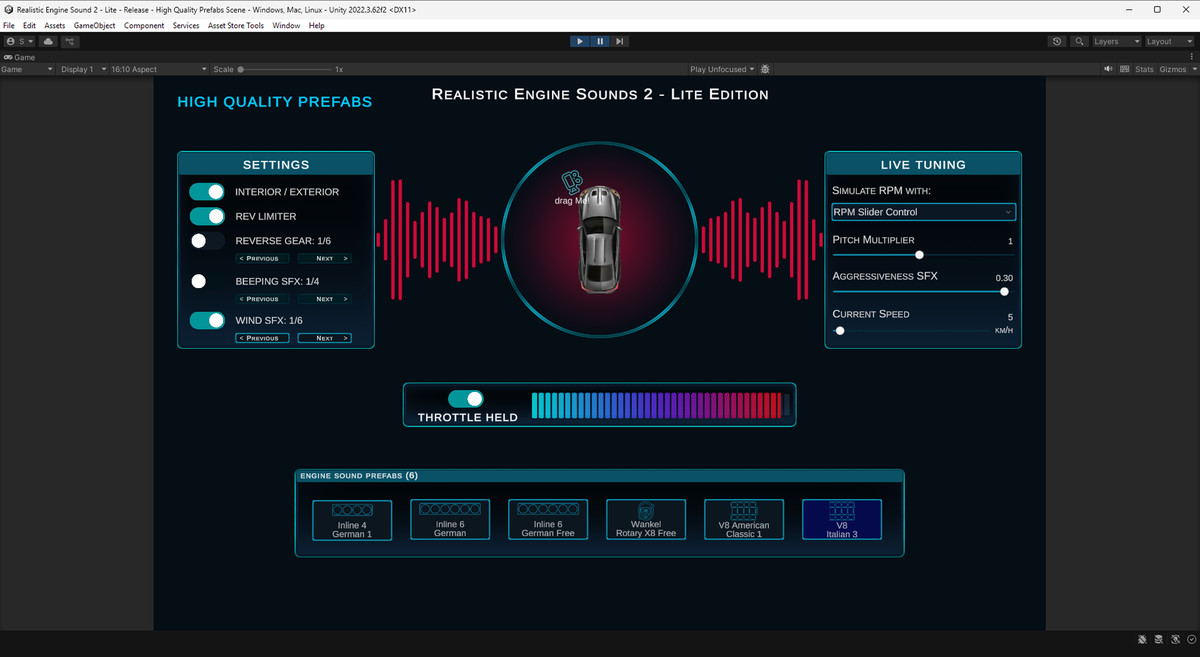Select the Inline 6 German engine prefab
Screen dimensions: 1200x657
450,520
